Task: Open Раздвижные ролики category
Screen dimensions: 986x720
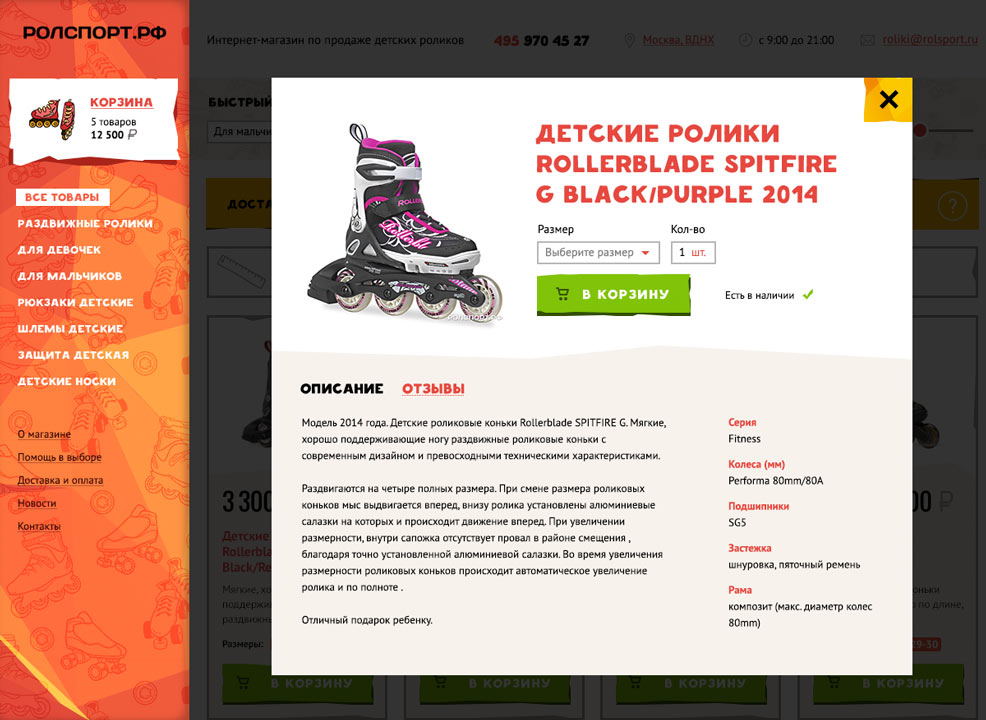Action: coord(85,223)
